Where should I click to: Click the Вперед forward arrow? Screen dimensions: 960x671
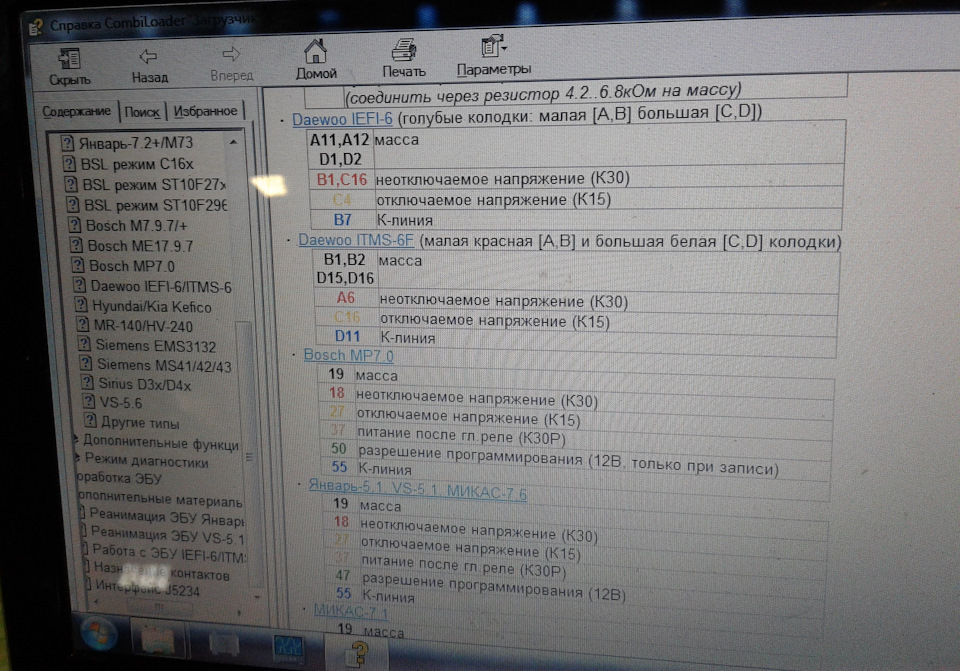tap(231, 64)
